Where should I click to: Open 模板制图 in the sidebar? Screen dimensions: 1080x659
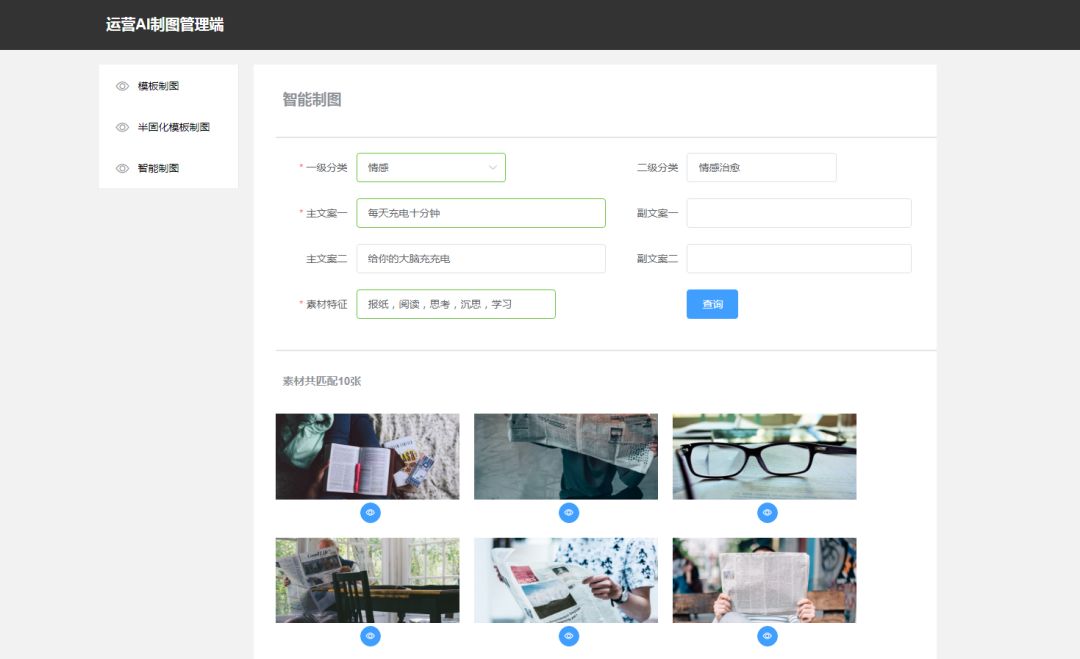click(x=158, y=86)
